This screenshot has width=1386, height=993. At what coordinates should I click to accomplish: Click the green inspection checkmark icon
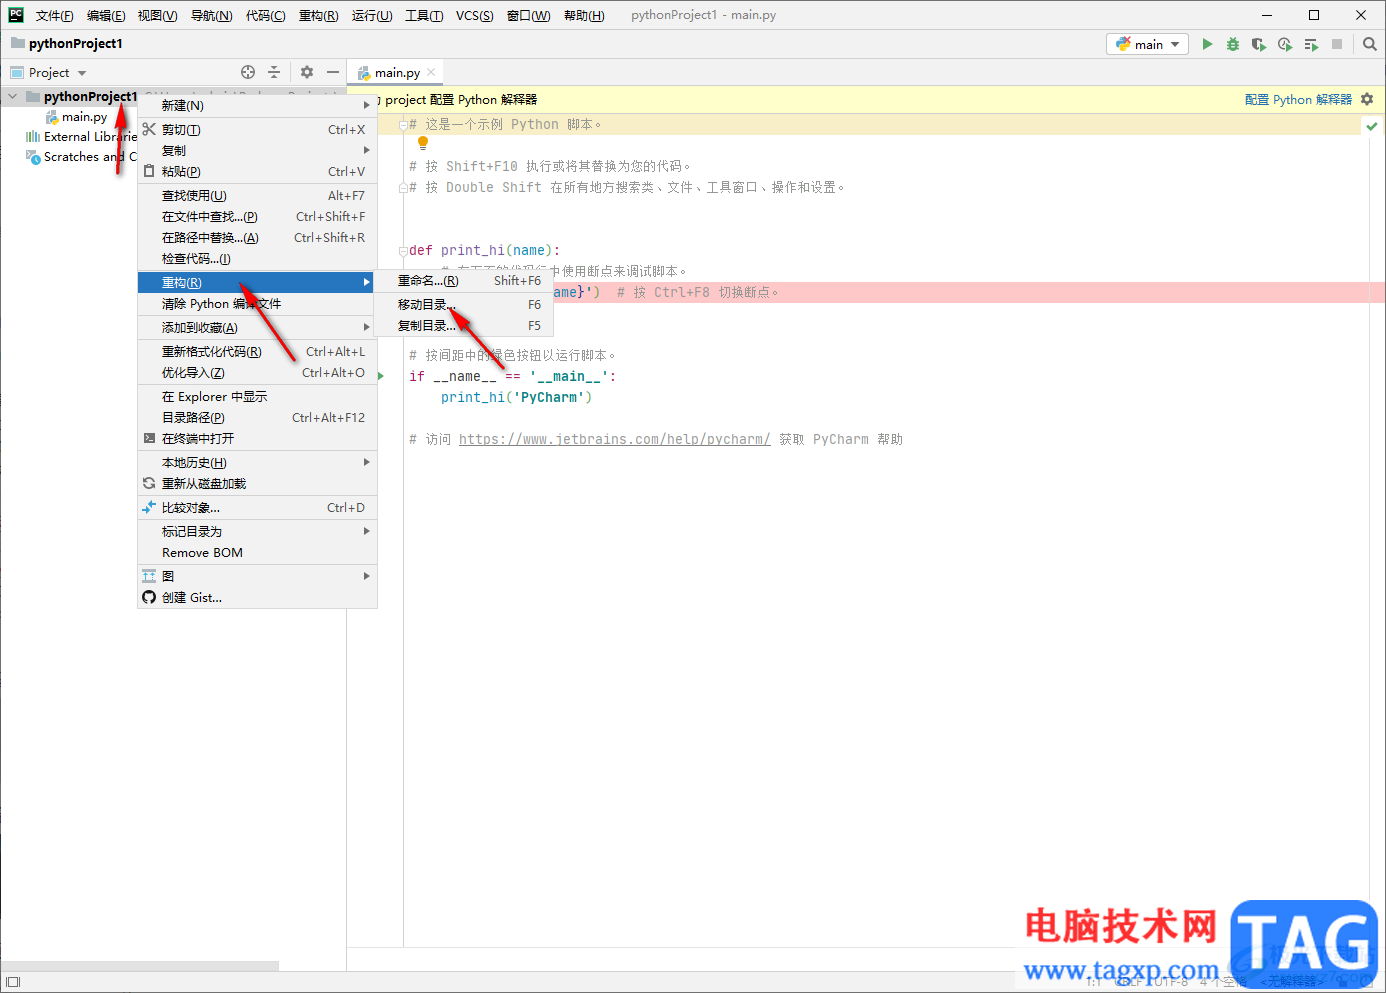click(x=1372, y=126)
